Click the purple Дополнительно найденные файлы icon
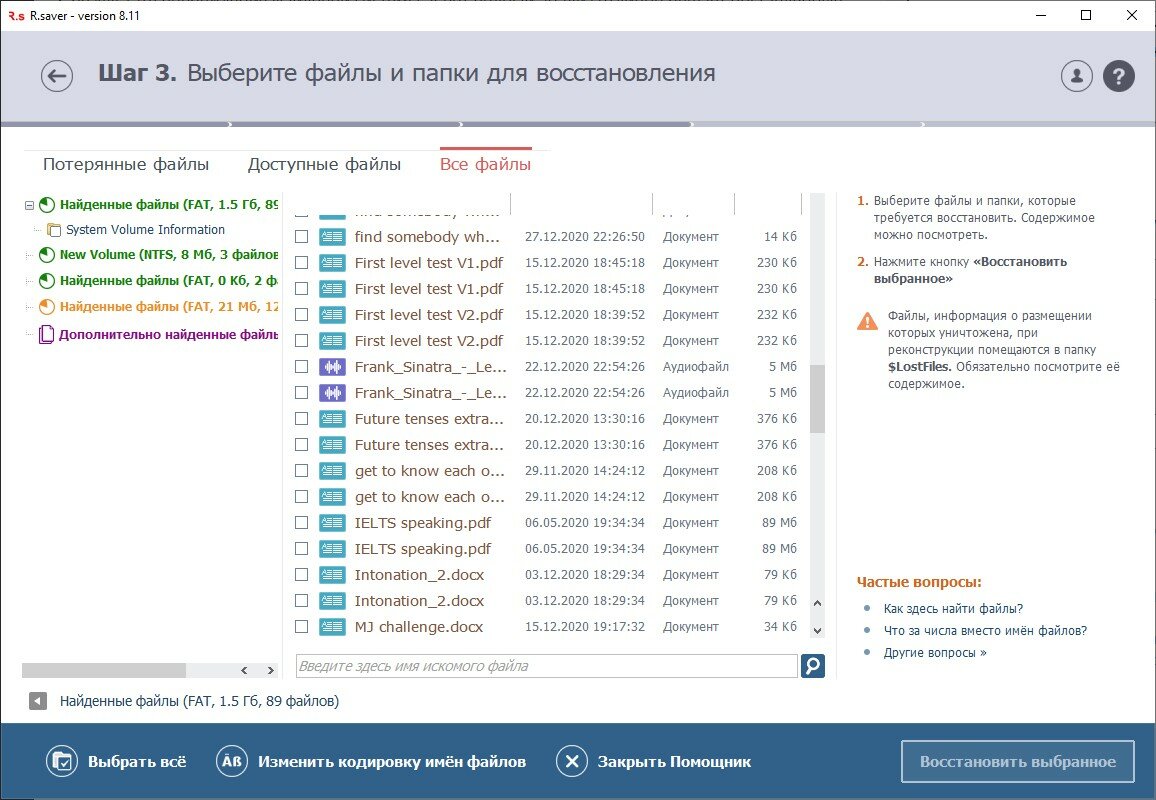 click(46, 335)
